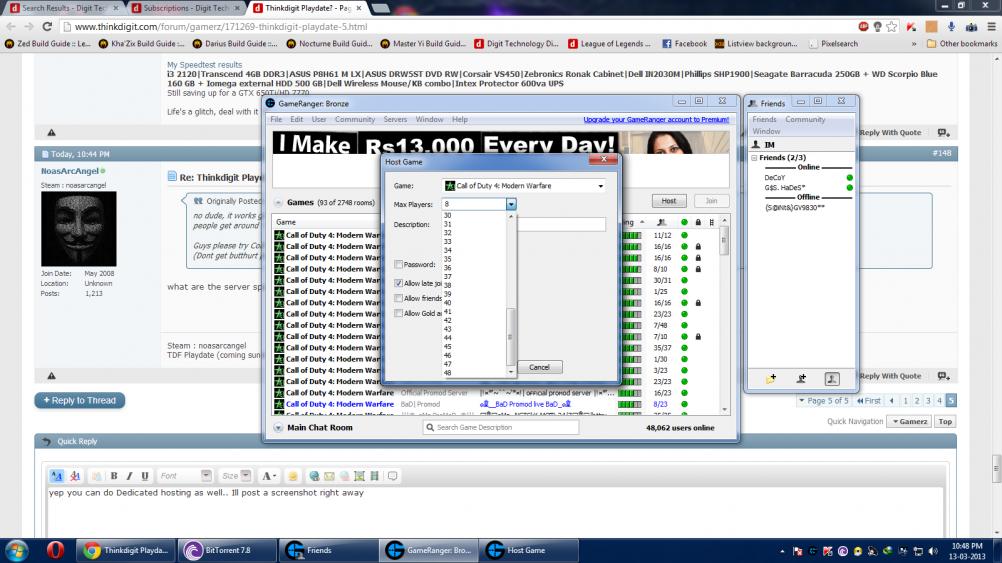Enable the Password checkbox in Host Game
This screenshot has height=563, width=1002.
pos(399,265)
